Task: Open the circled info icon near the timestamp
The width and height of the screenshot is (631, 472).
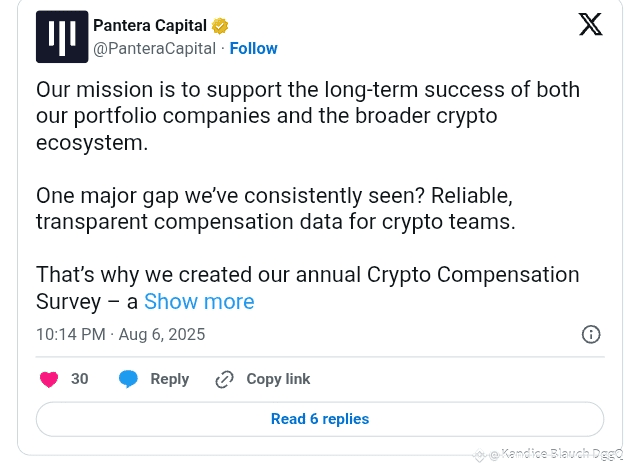Action: coord(591,334)
